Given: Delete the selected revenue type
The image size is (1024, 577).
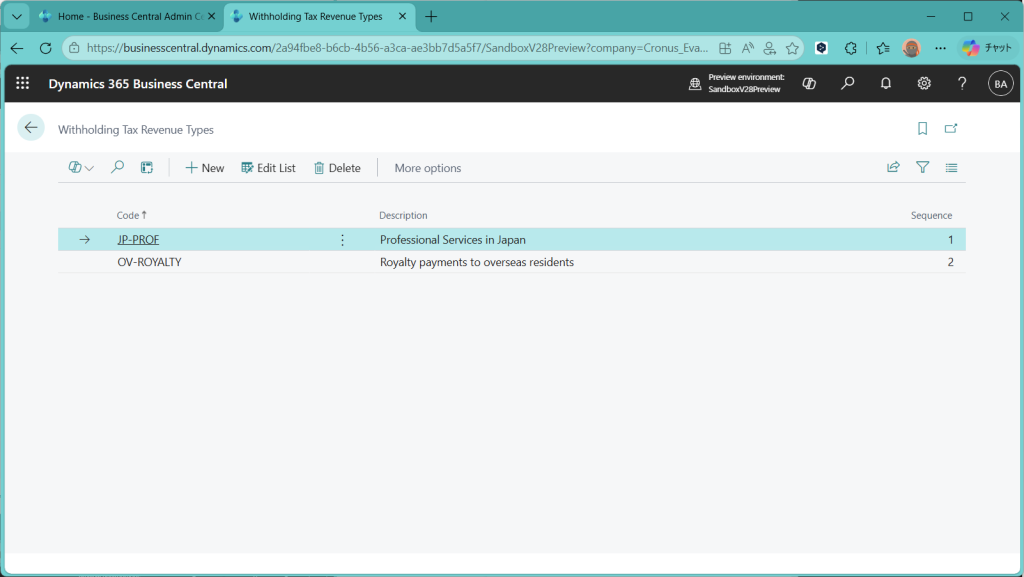Looking at the screenshot, I should [x=337, y=168].
